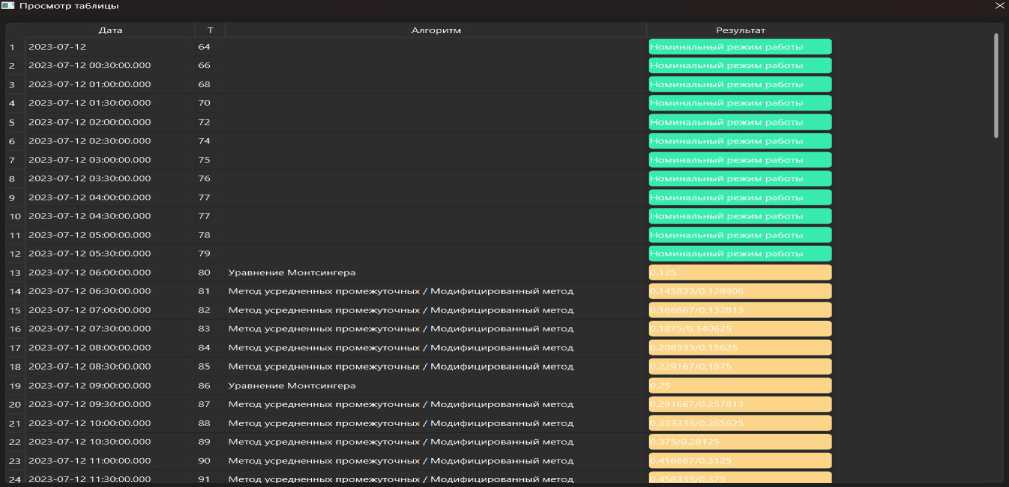This screenshot has height=487, width=1009.
Task: Click date cell 2023-07-12 08:00:00.000
Action: (90, 347)
